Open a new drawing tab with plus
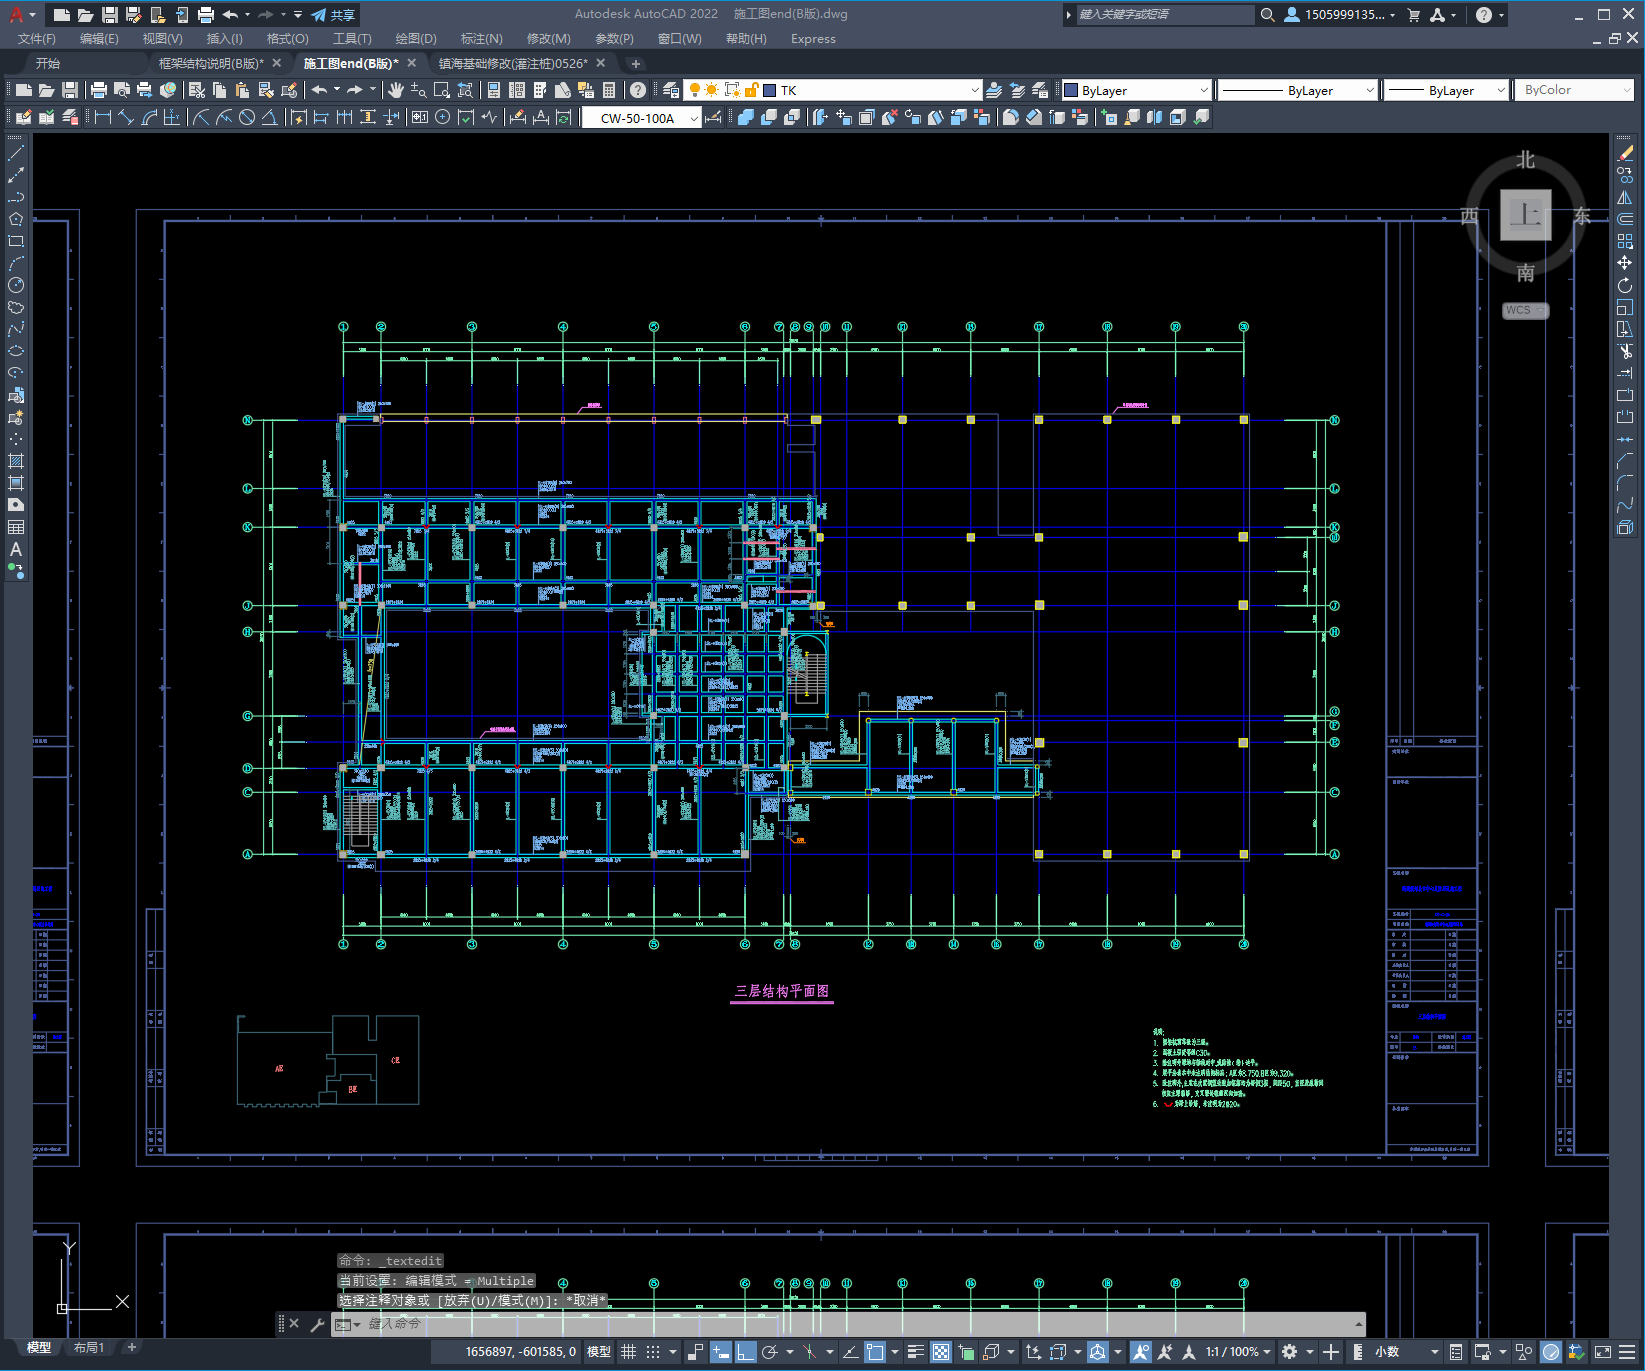 635,64
